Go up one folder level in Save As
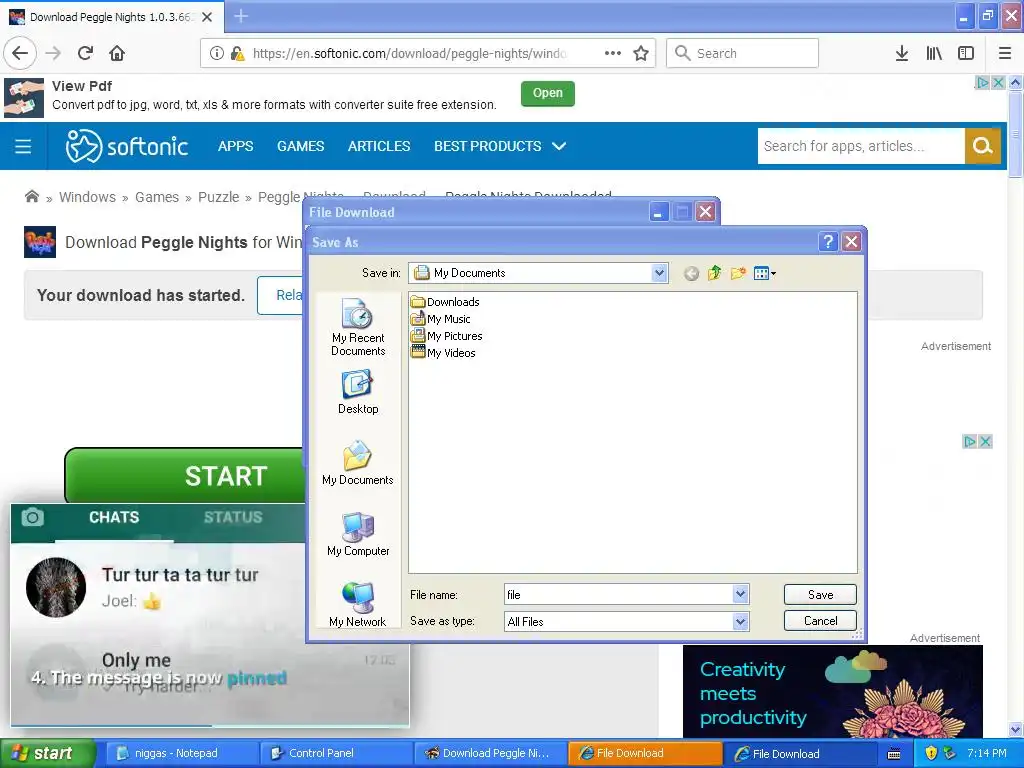 coord(714,273)
